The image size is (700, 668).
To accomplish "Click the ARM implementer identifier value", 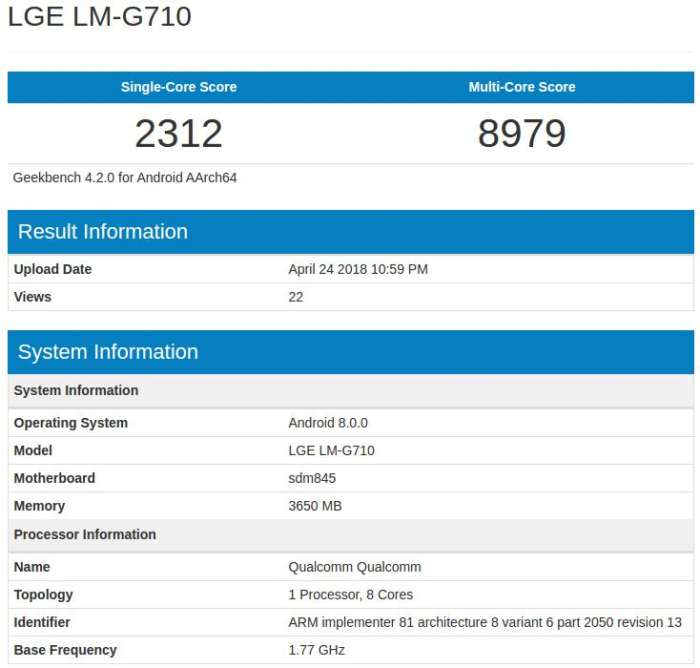I will 484,622.
